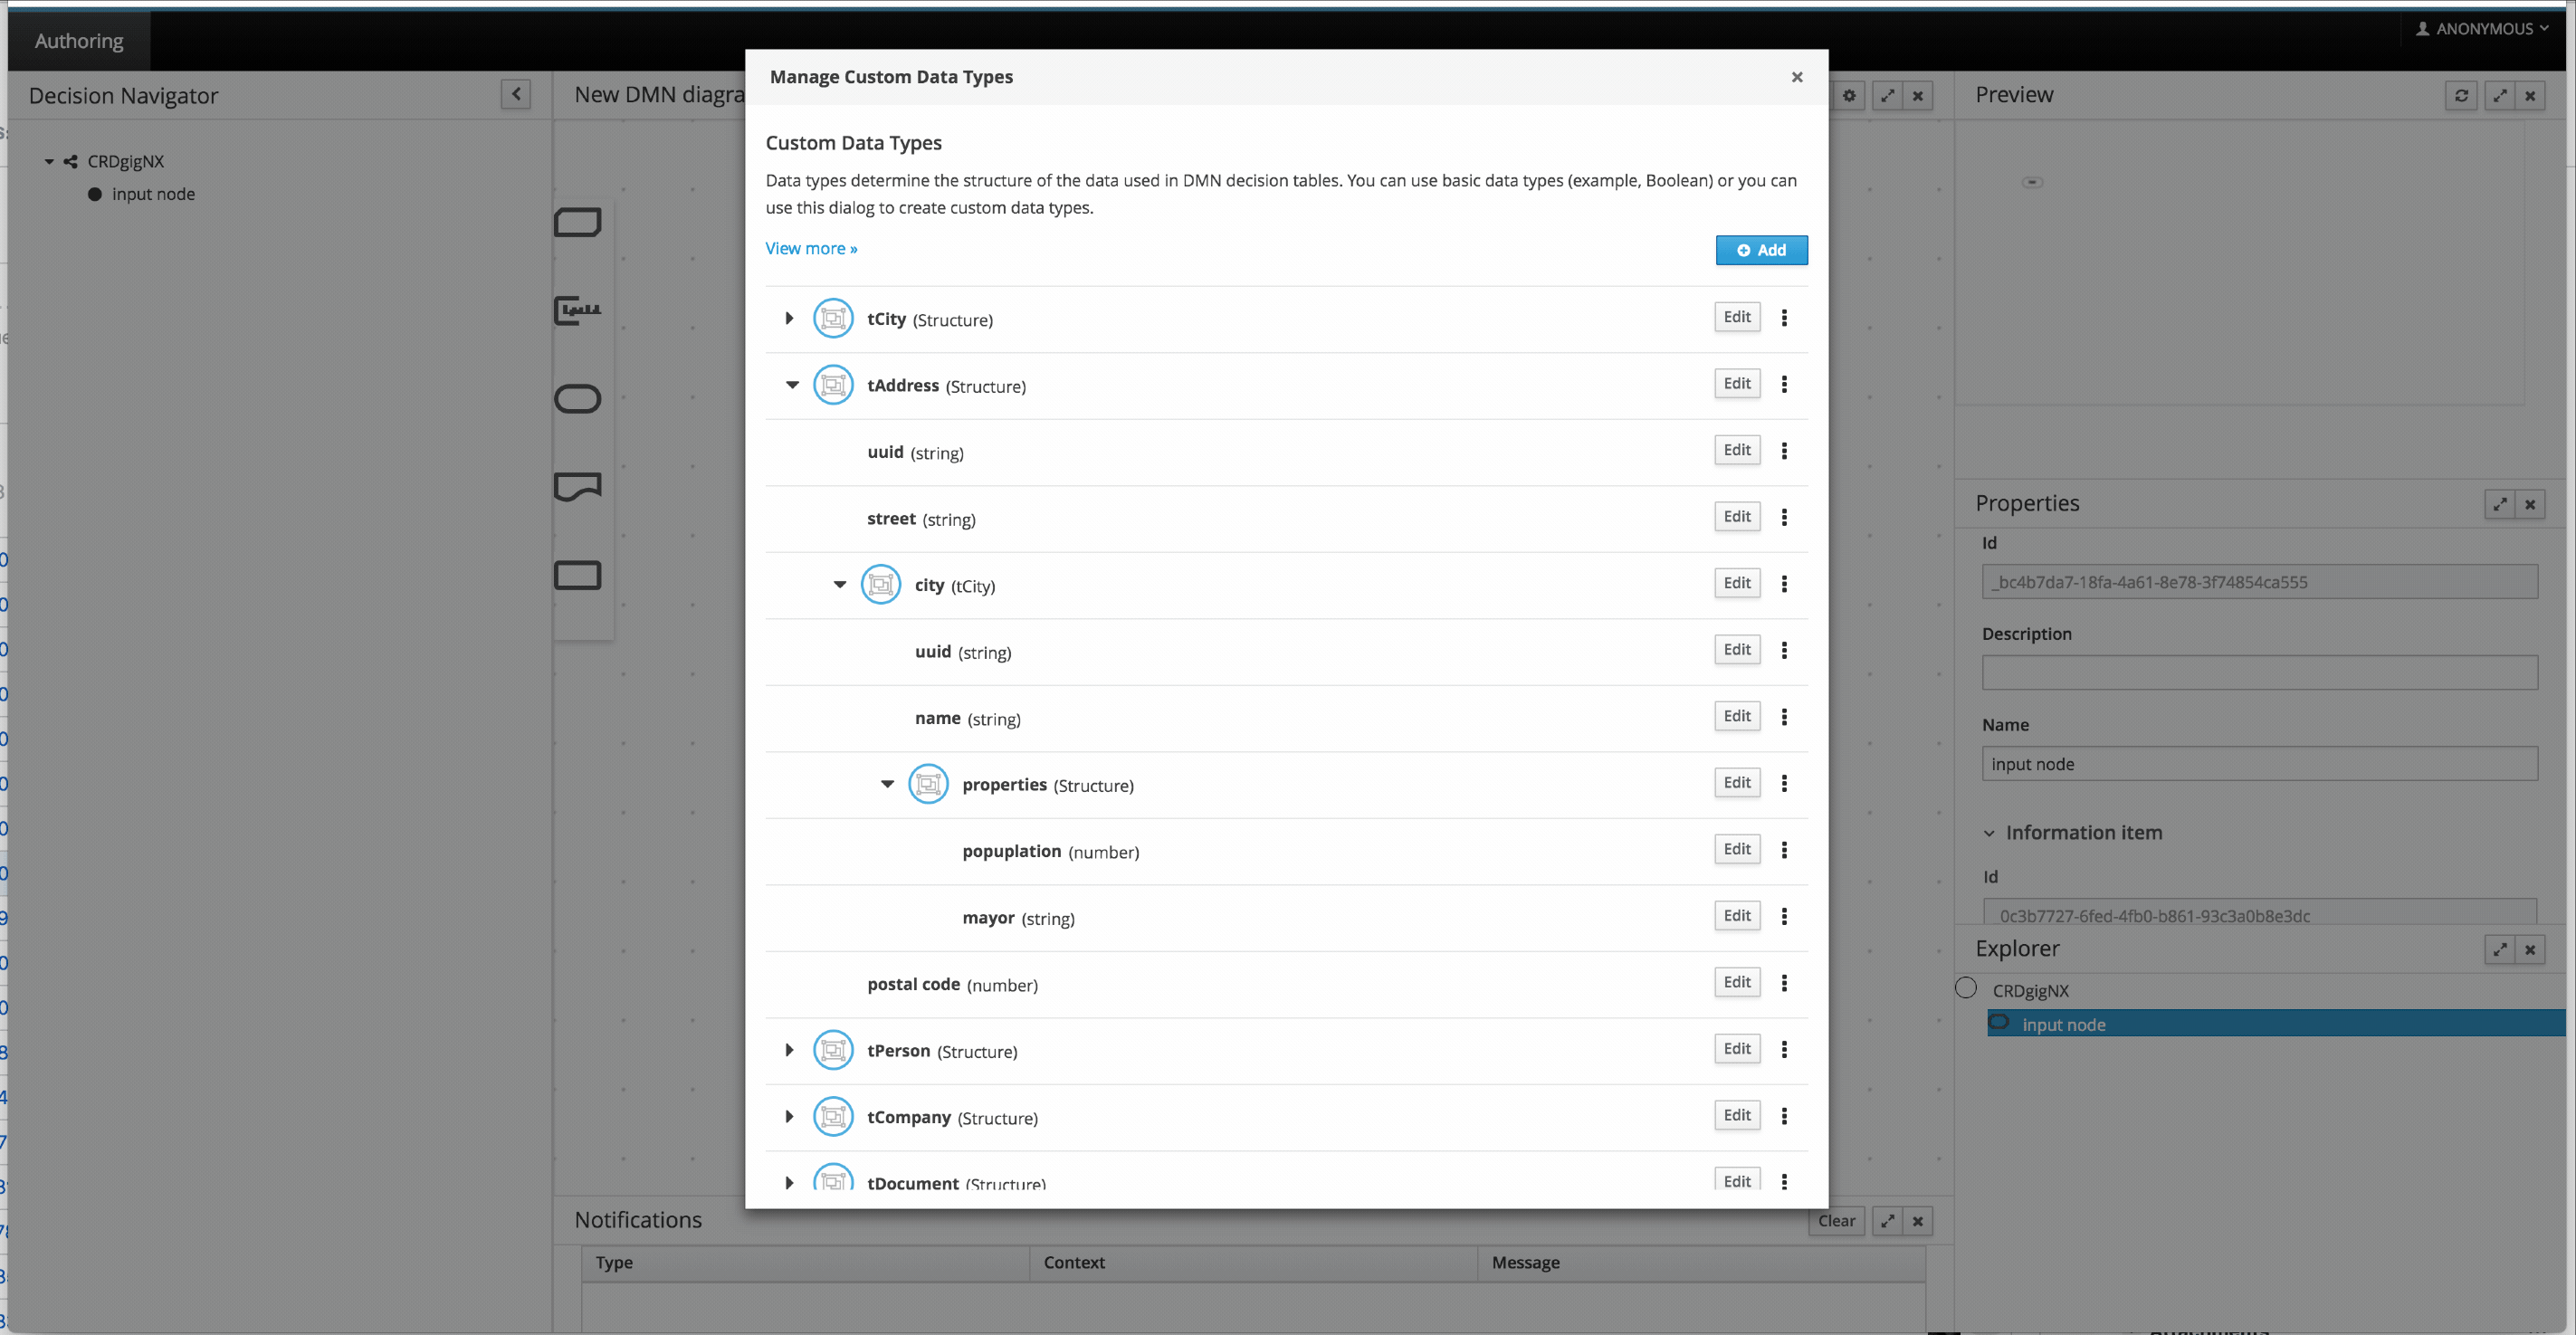Collapse the Information item section
Screen dimensions: 2576x1335
coord(1989,833)
